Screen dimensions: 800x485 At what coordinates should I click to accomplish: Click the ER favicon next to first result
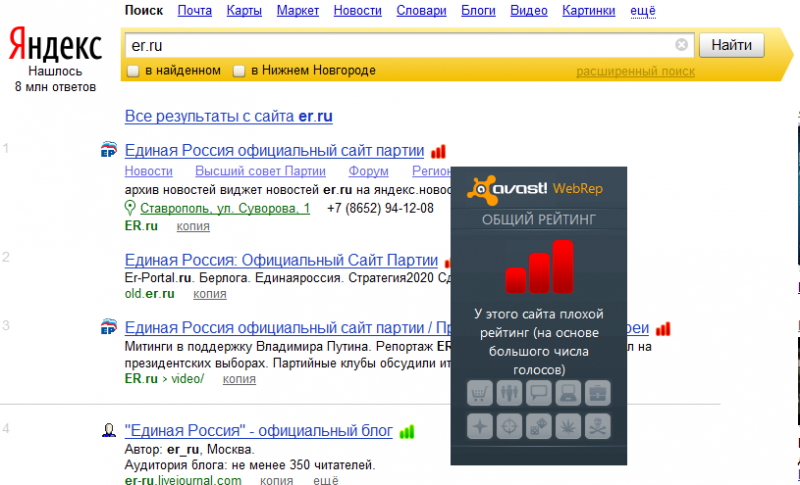click(108, 149)
